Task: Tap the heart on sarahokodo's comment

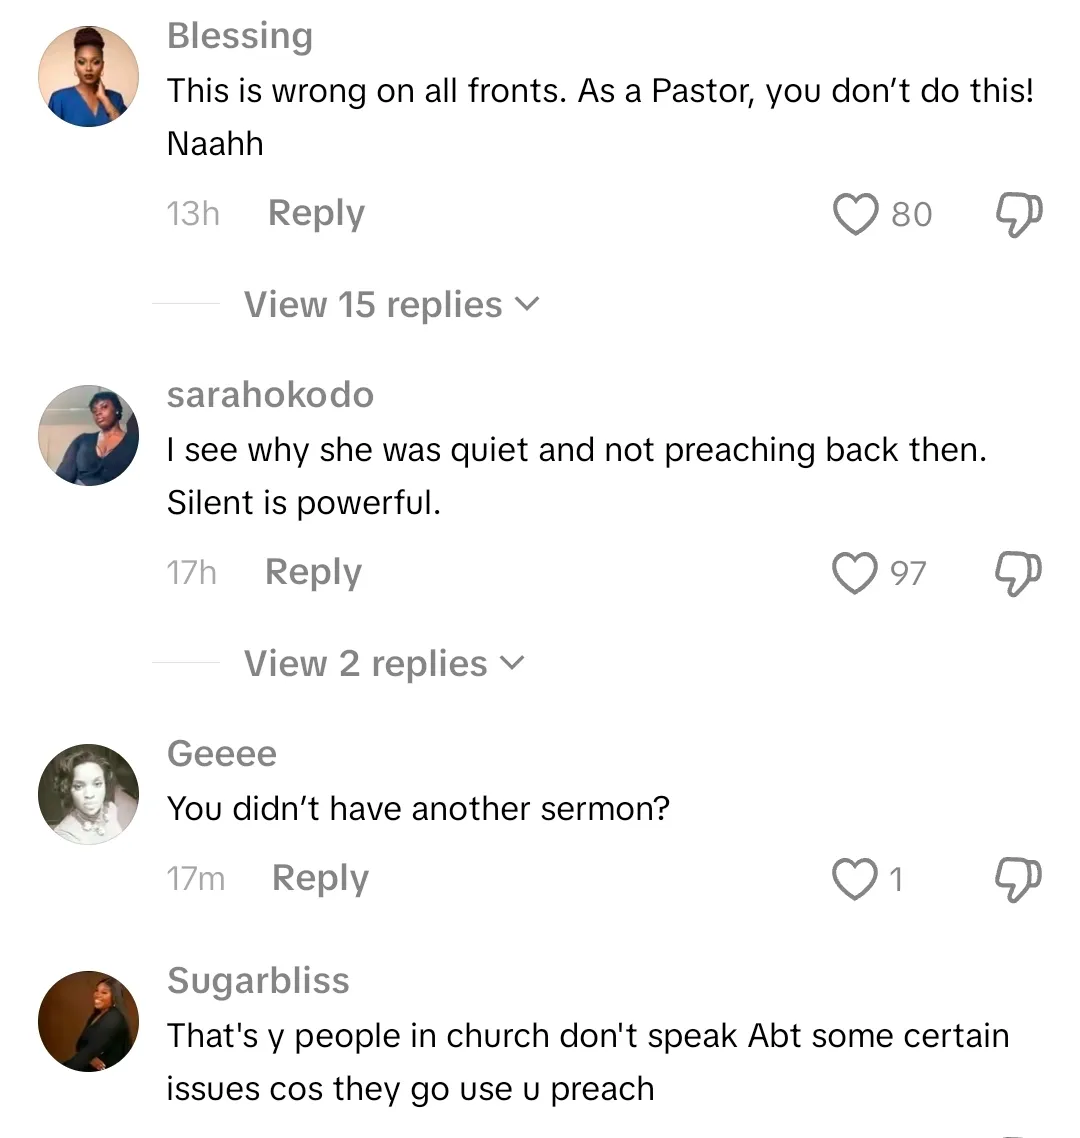Action: [855, 573]
